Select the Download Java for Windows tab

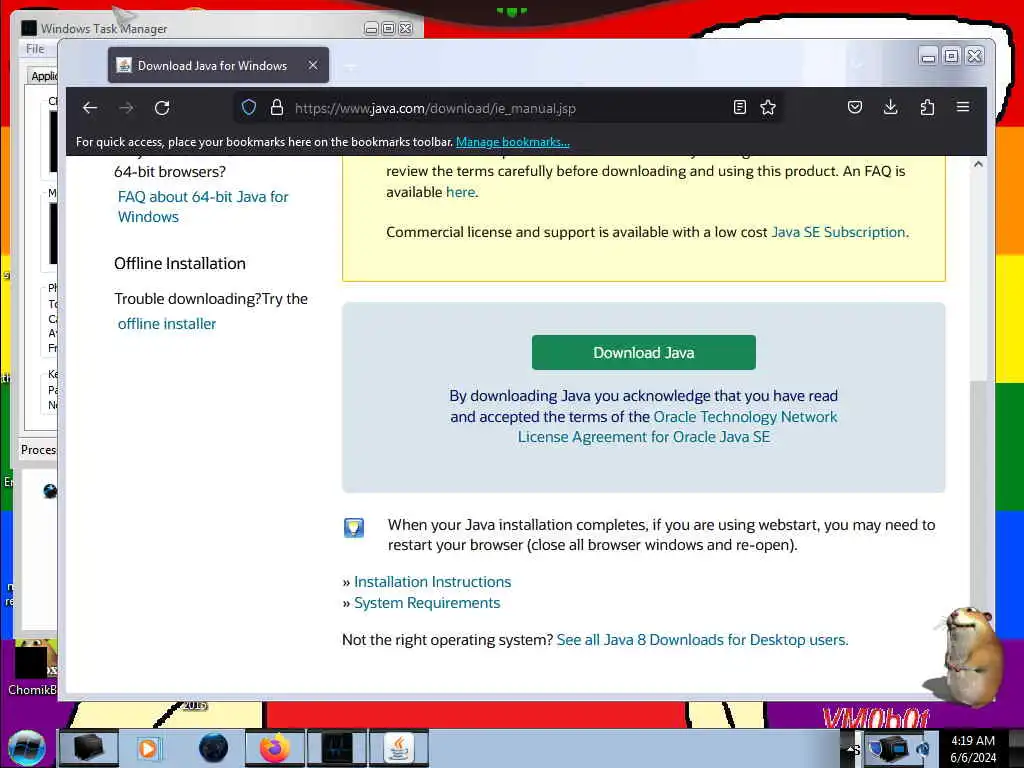tap(218, 65)
